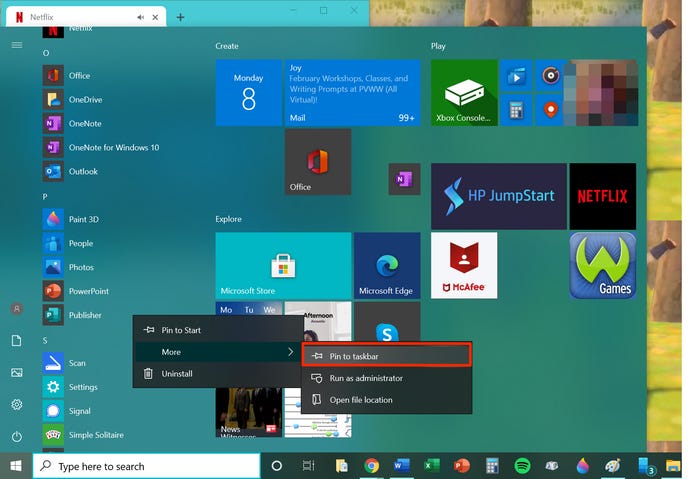Open Paint 3D from the app list
700x479 pixels.
coord(83,219)
